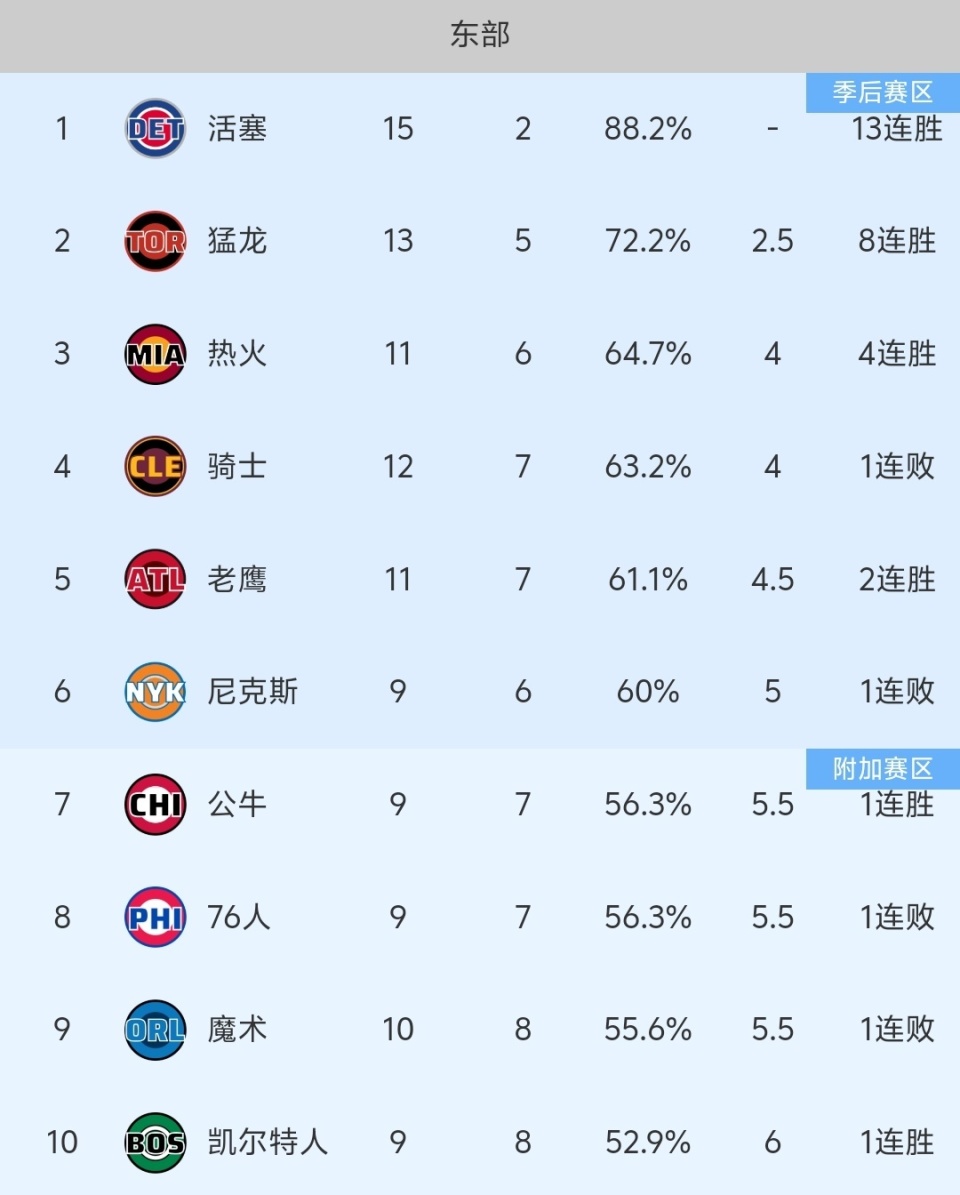Click the 附加赛区 label tag
The image size is (960, 1195).
point(882,768)
